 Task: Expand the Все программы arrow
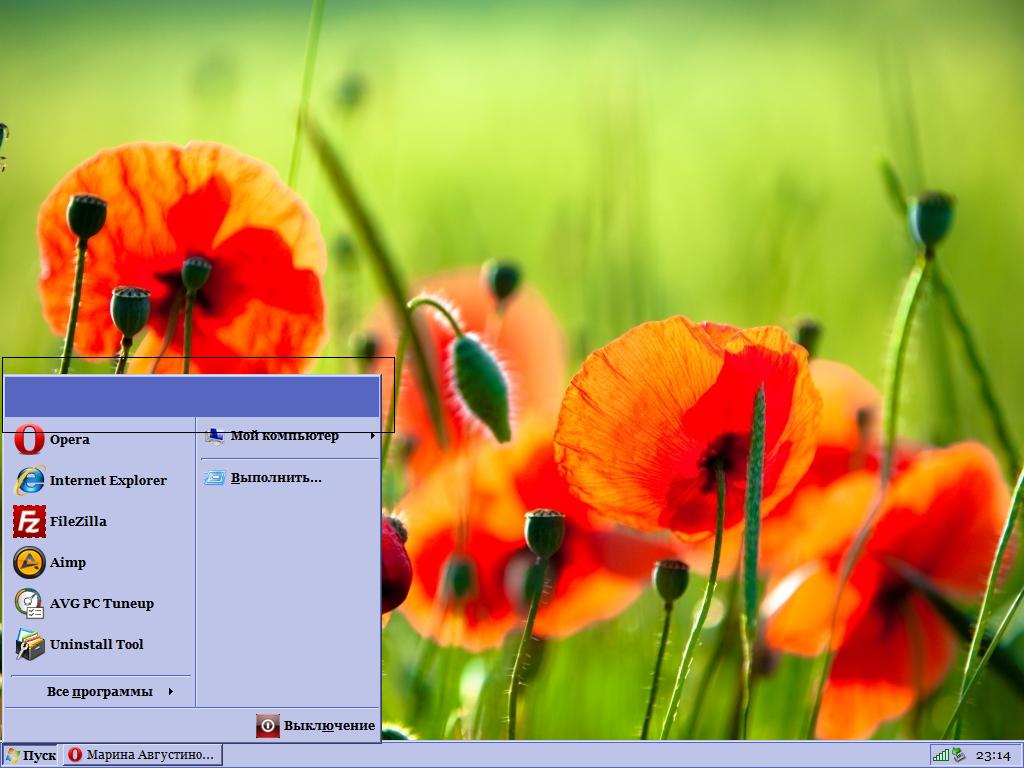tap(170, 692)
